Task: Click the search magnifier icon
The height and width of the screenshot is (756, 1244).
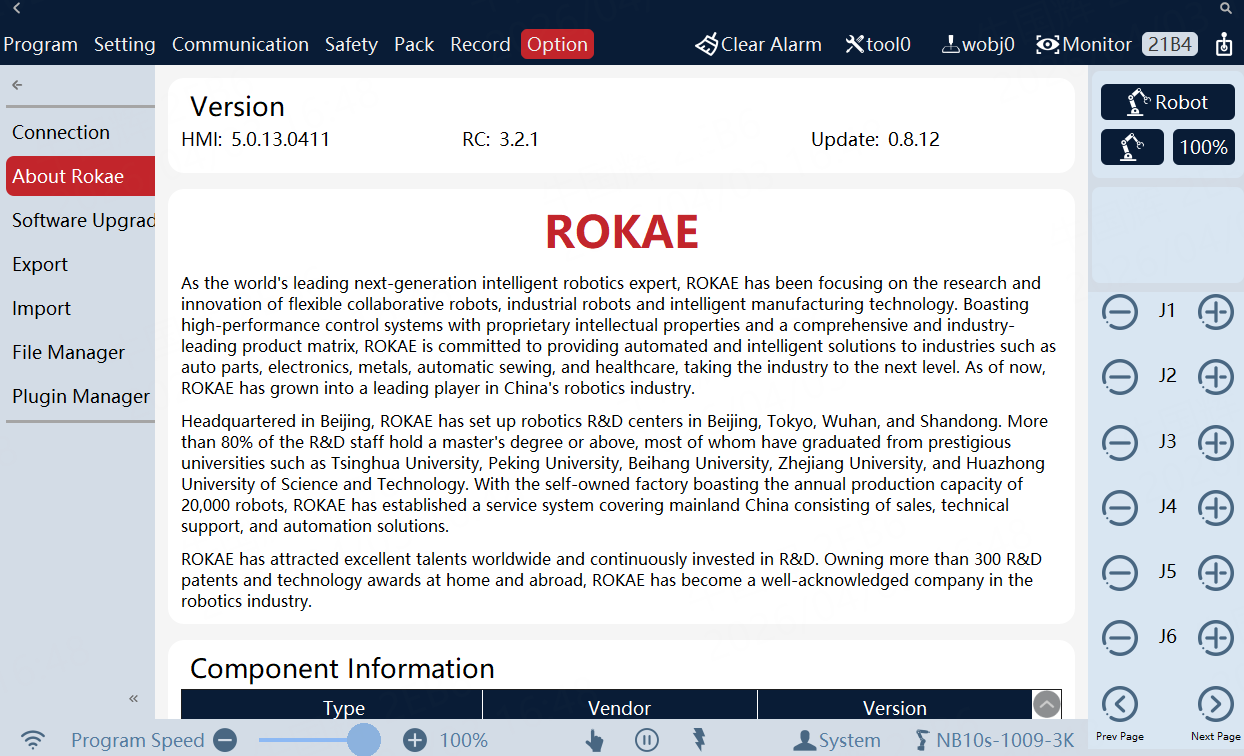Action: tap(1226, 8)
